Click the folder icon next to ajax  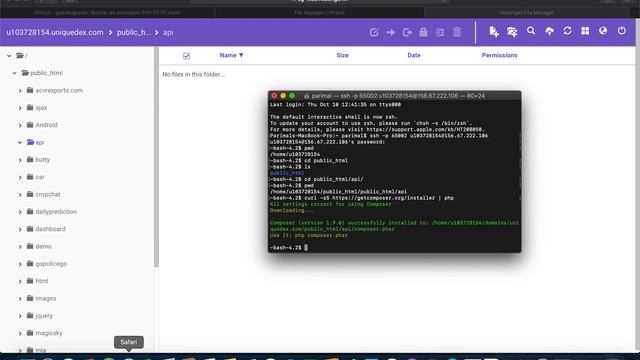pyautogui.click(x=30, y=107)
